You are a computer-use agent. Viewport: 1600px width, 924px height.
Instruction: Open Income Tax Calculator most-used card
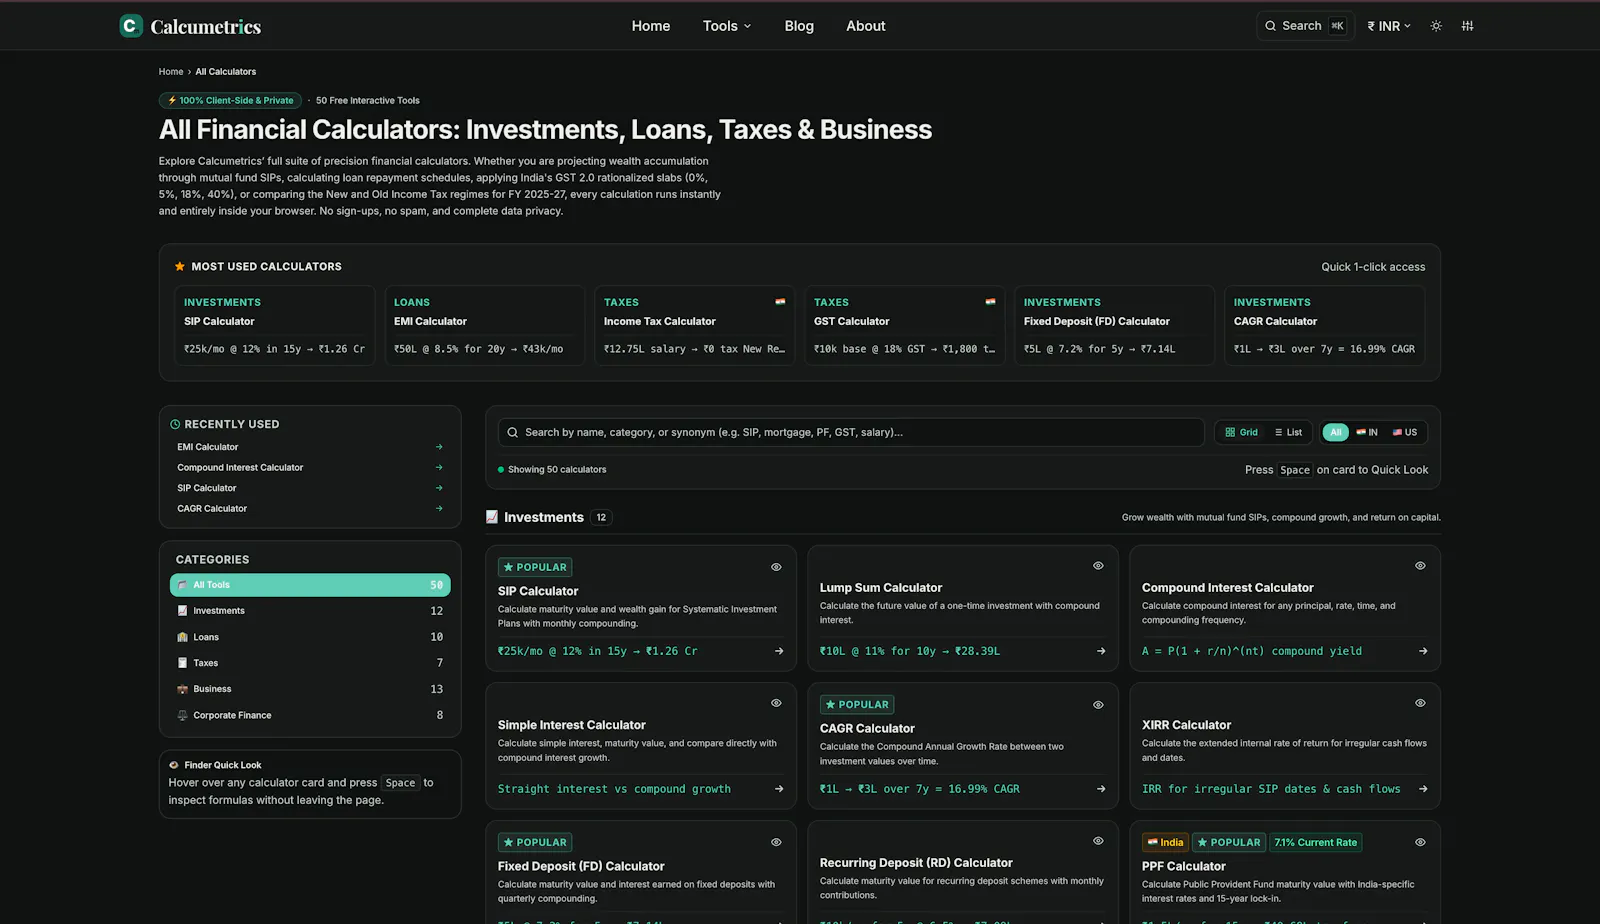click(x=695, y=325)
